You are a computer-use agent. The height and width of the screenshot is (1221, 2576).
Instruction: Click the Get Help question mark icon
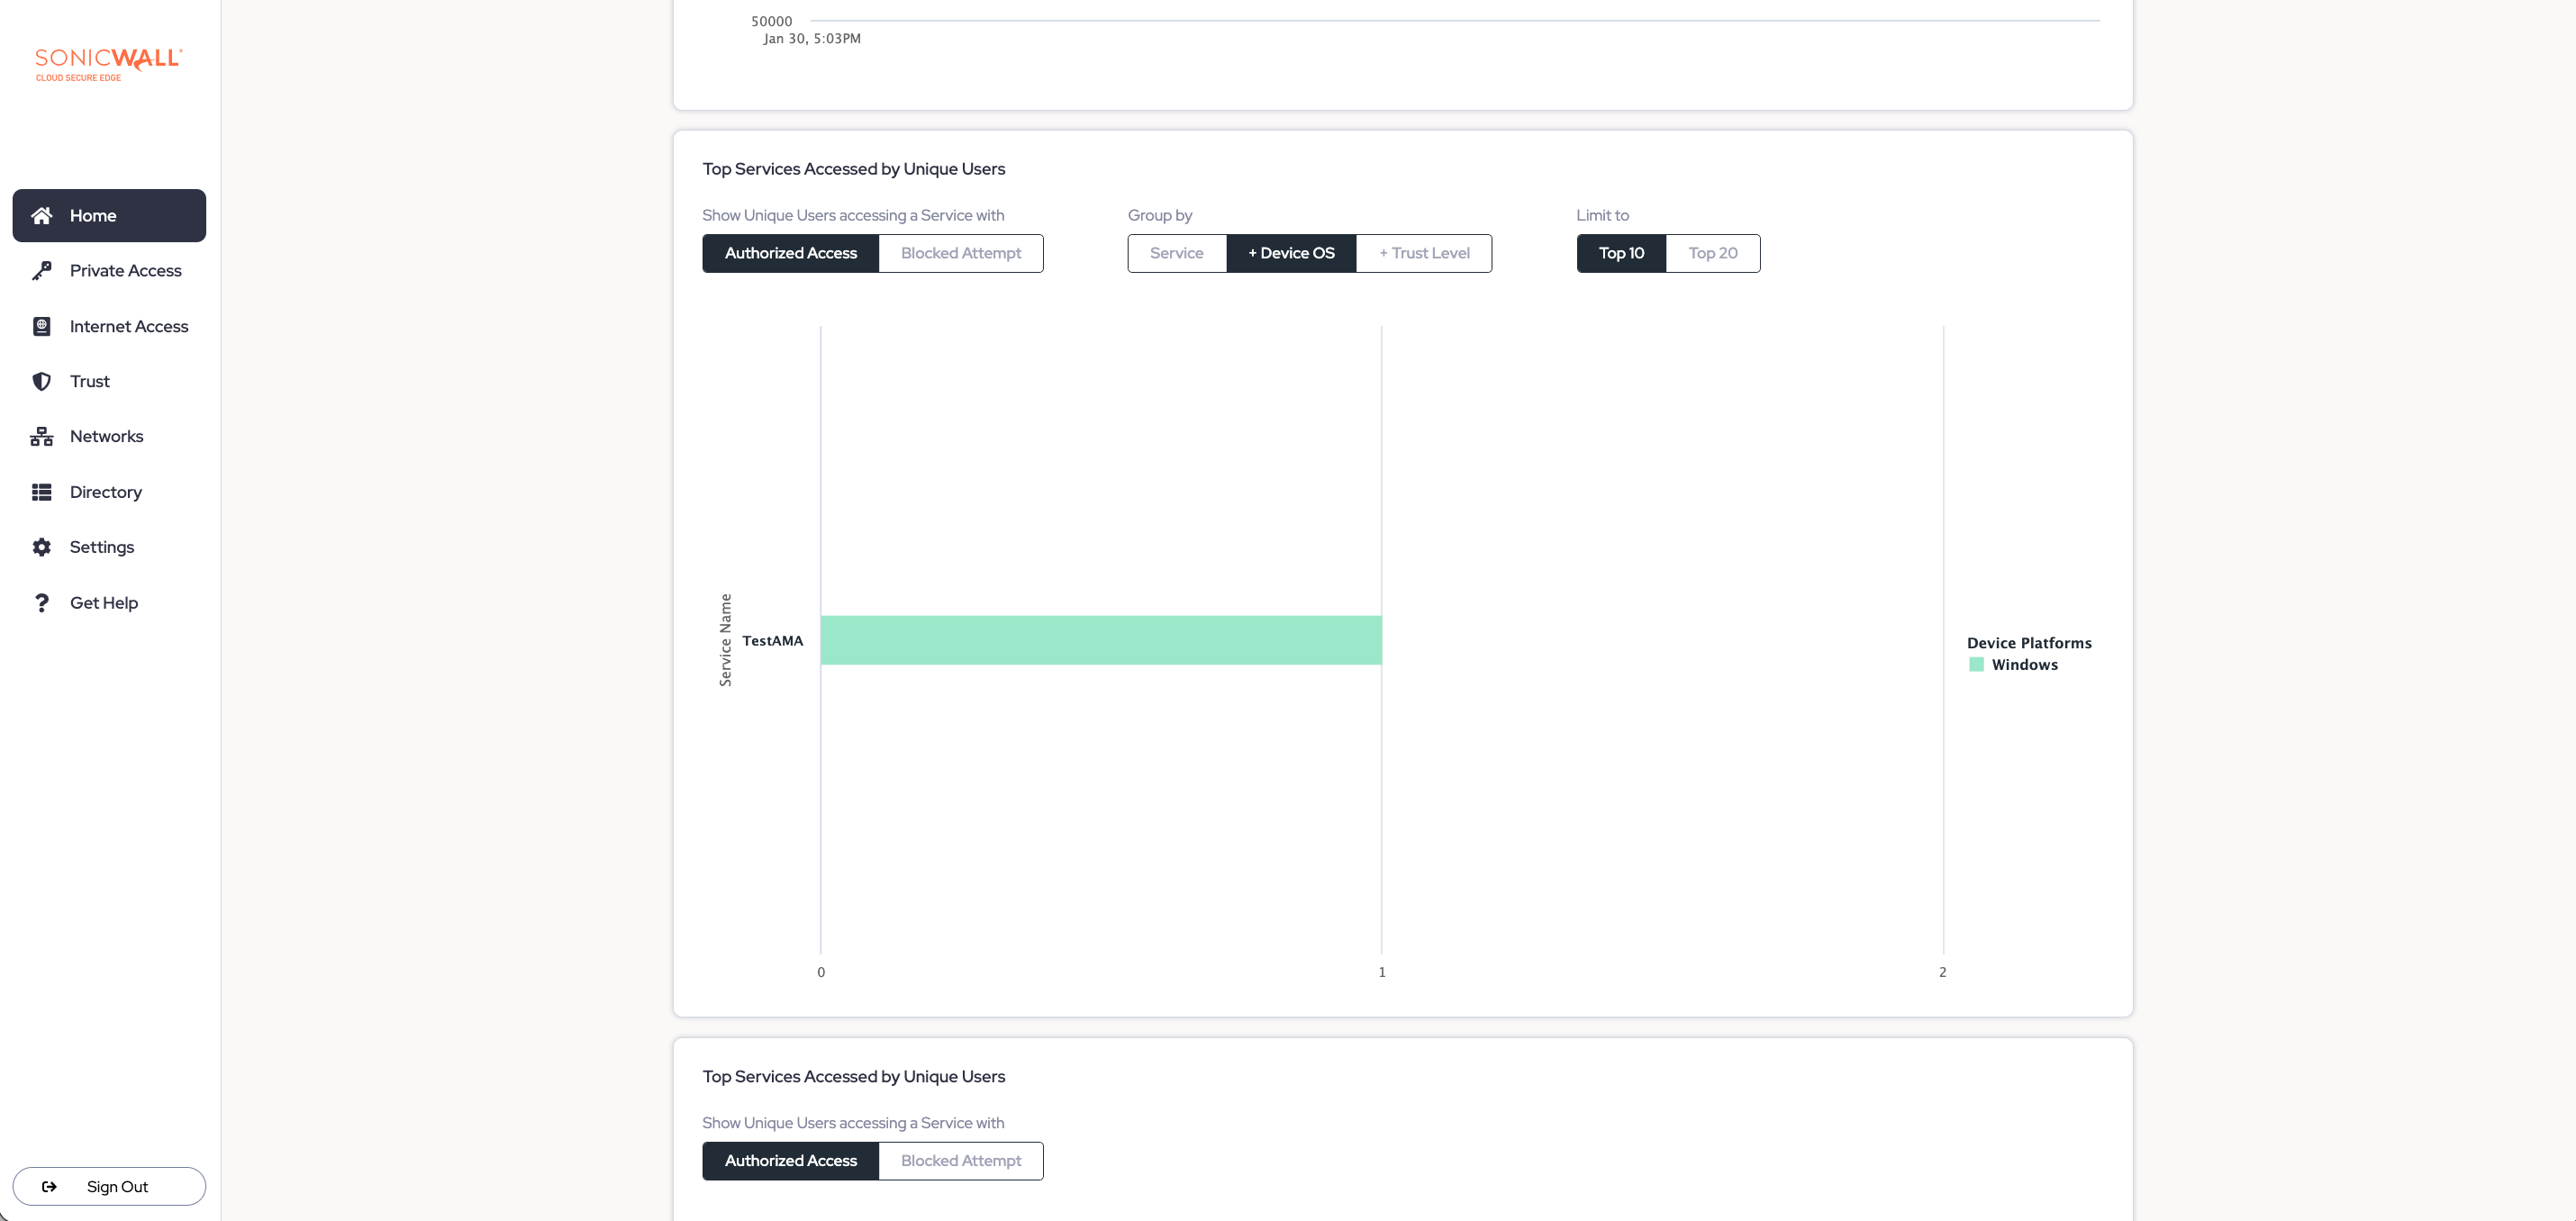pyautogui.click(x=41, y=603)
